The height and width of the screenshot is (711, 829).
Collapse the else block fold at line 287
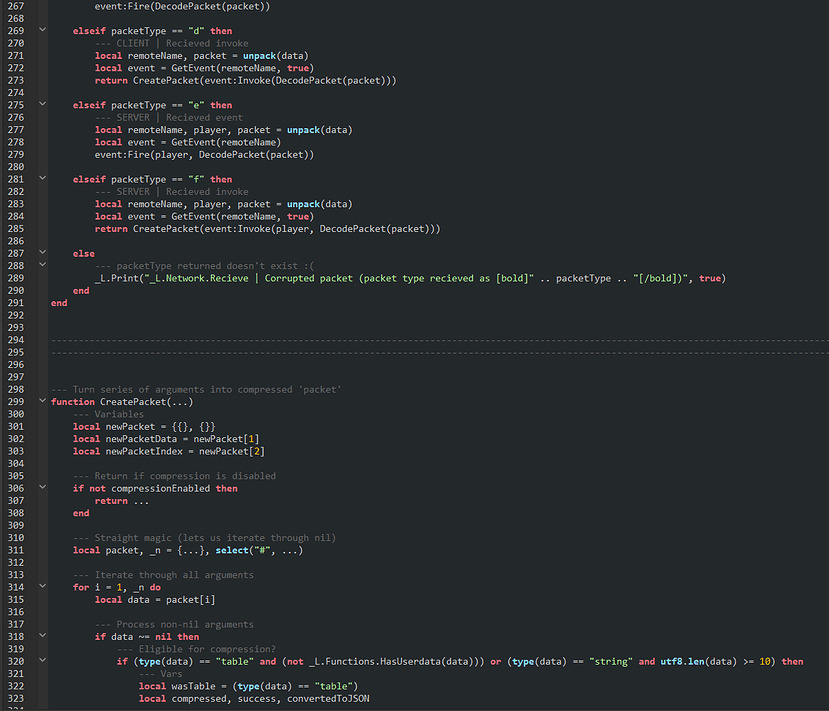43,252
